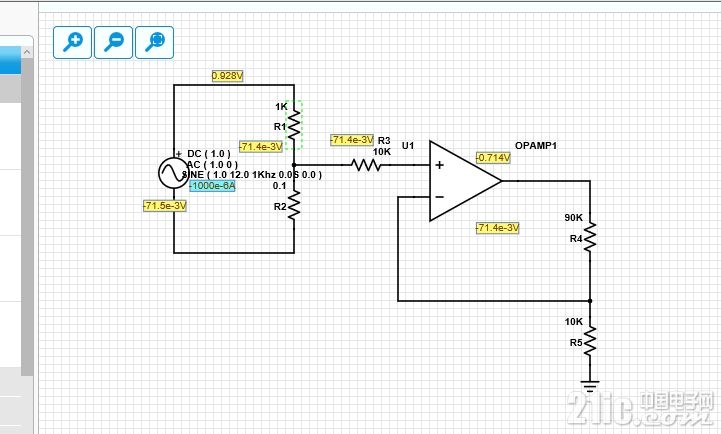Click the opamp inverting minus input
721x434 pixels.
439,197
